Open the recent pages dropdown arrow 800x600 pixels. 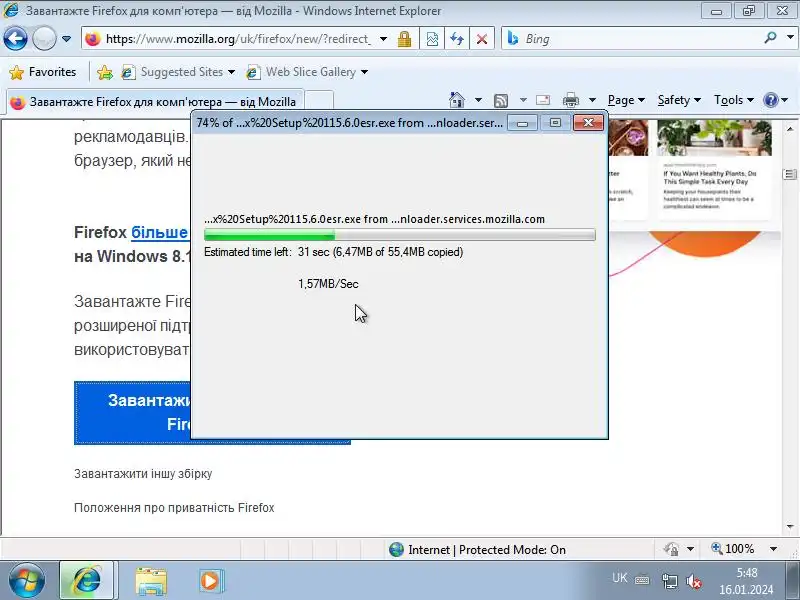66,39
